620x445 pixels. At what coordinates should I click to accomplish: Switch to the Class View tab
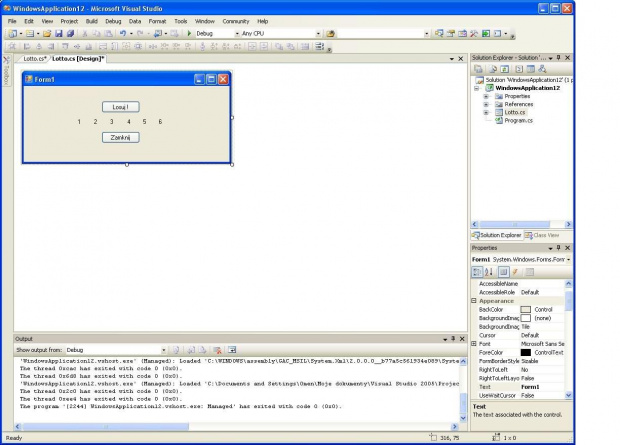[x=542, y=235]
